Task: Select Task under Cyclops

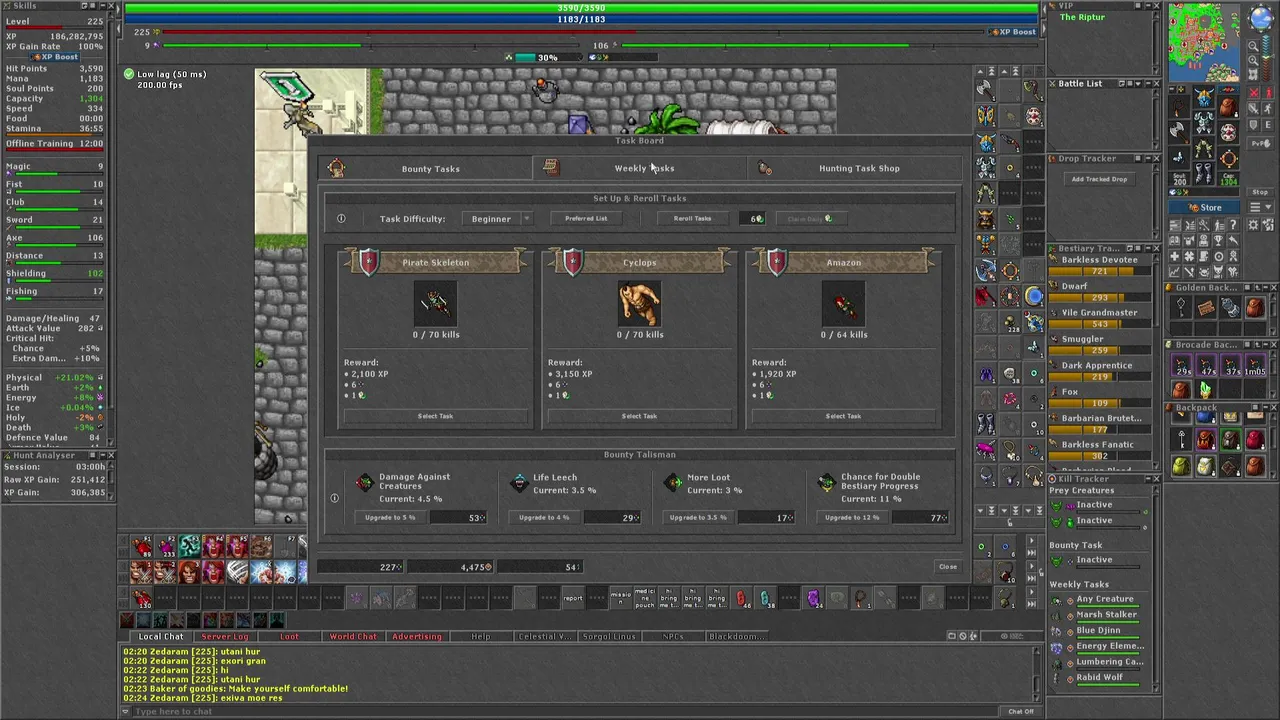Action: (x=639, y=416)
